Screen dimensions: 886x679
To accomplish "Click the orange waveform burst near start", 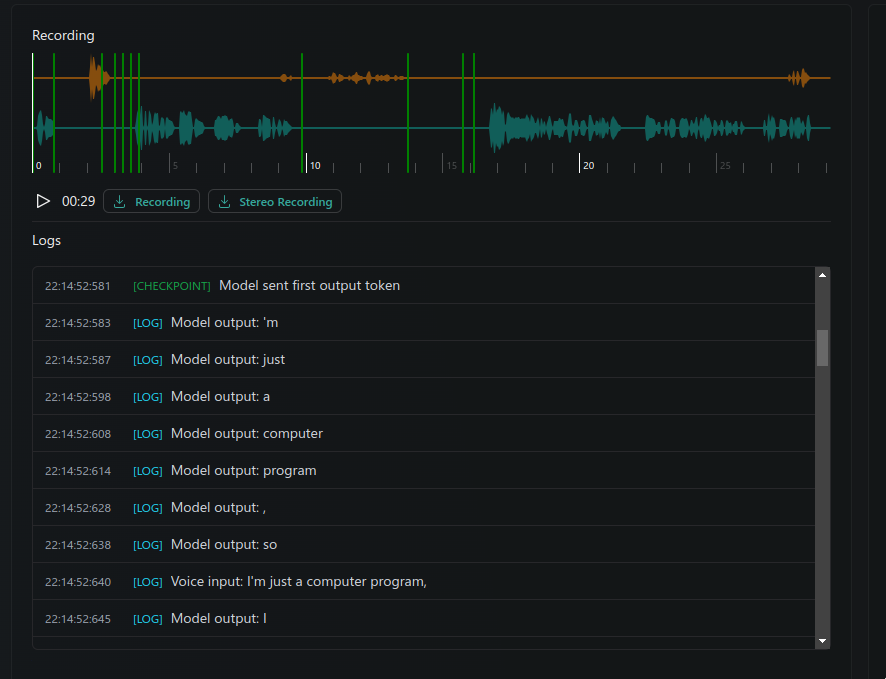I will tap(98, 77).
